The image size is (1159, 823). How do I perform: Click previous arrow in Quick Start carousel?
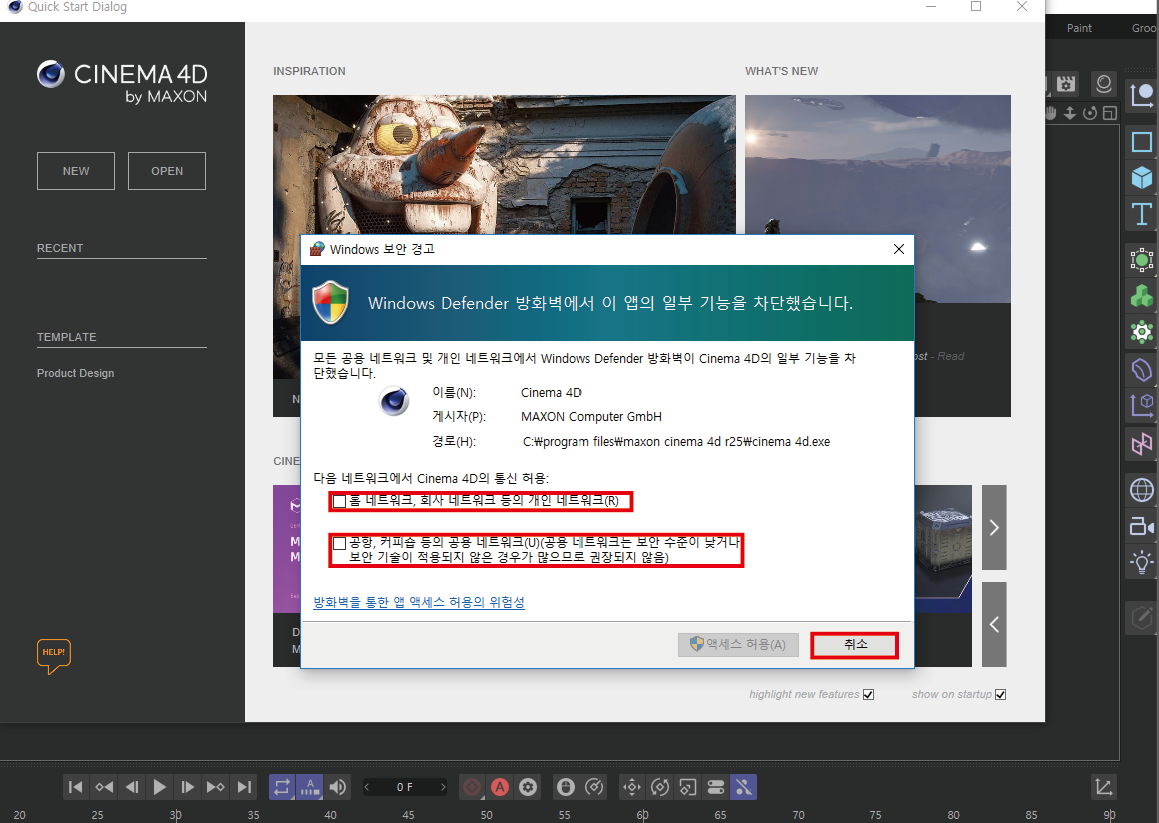pyautogui.click(x=994, y=624)
